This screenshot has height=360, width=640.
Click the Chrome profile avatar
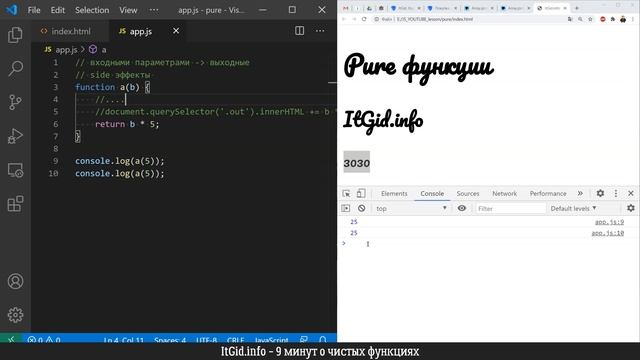623,19
